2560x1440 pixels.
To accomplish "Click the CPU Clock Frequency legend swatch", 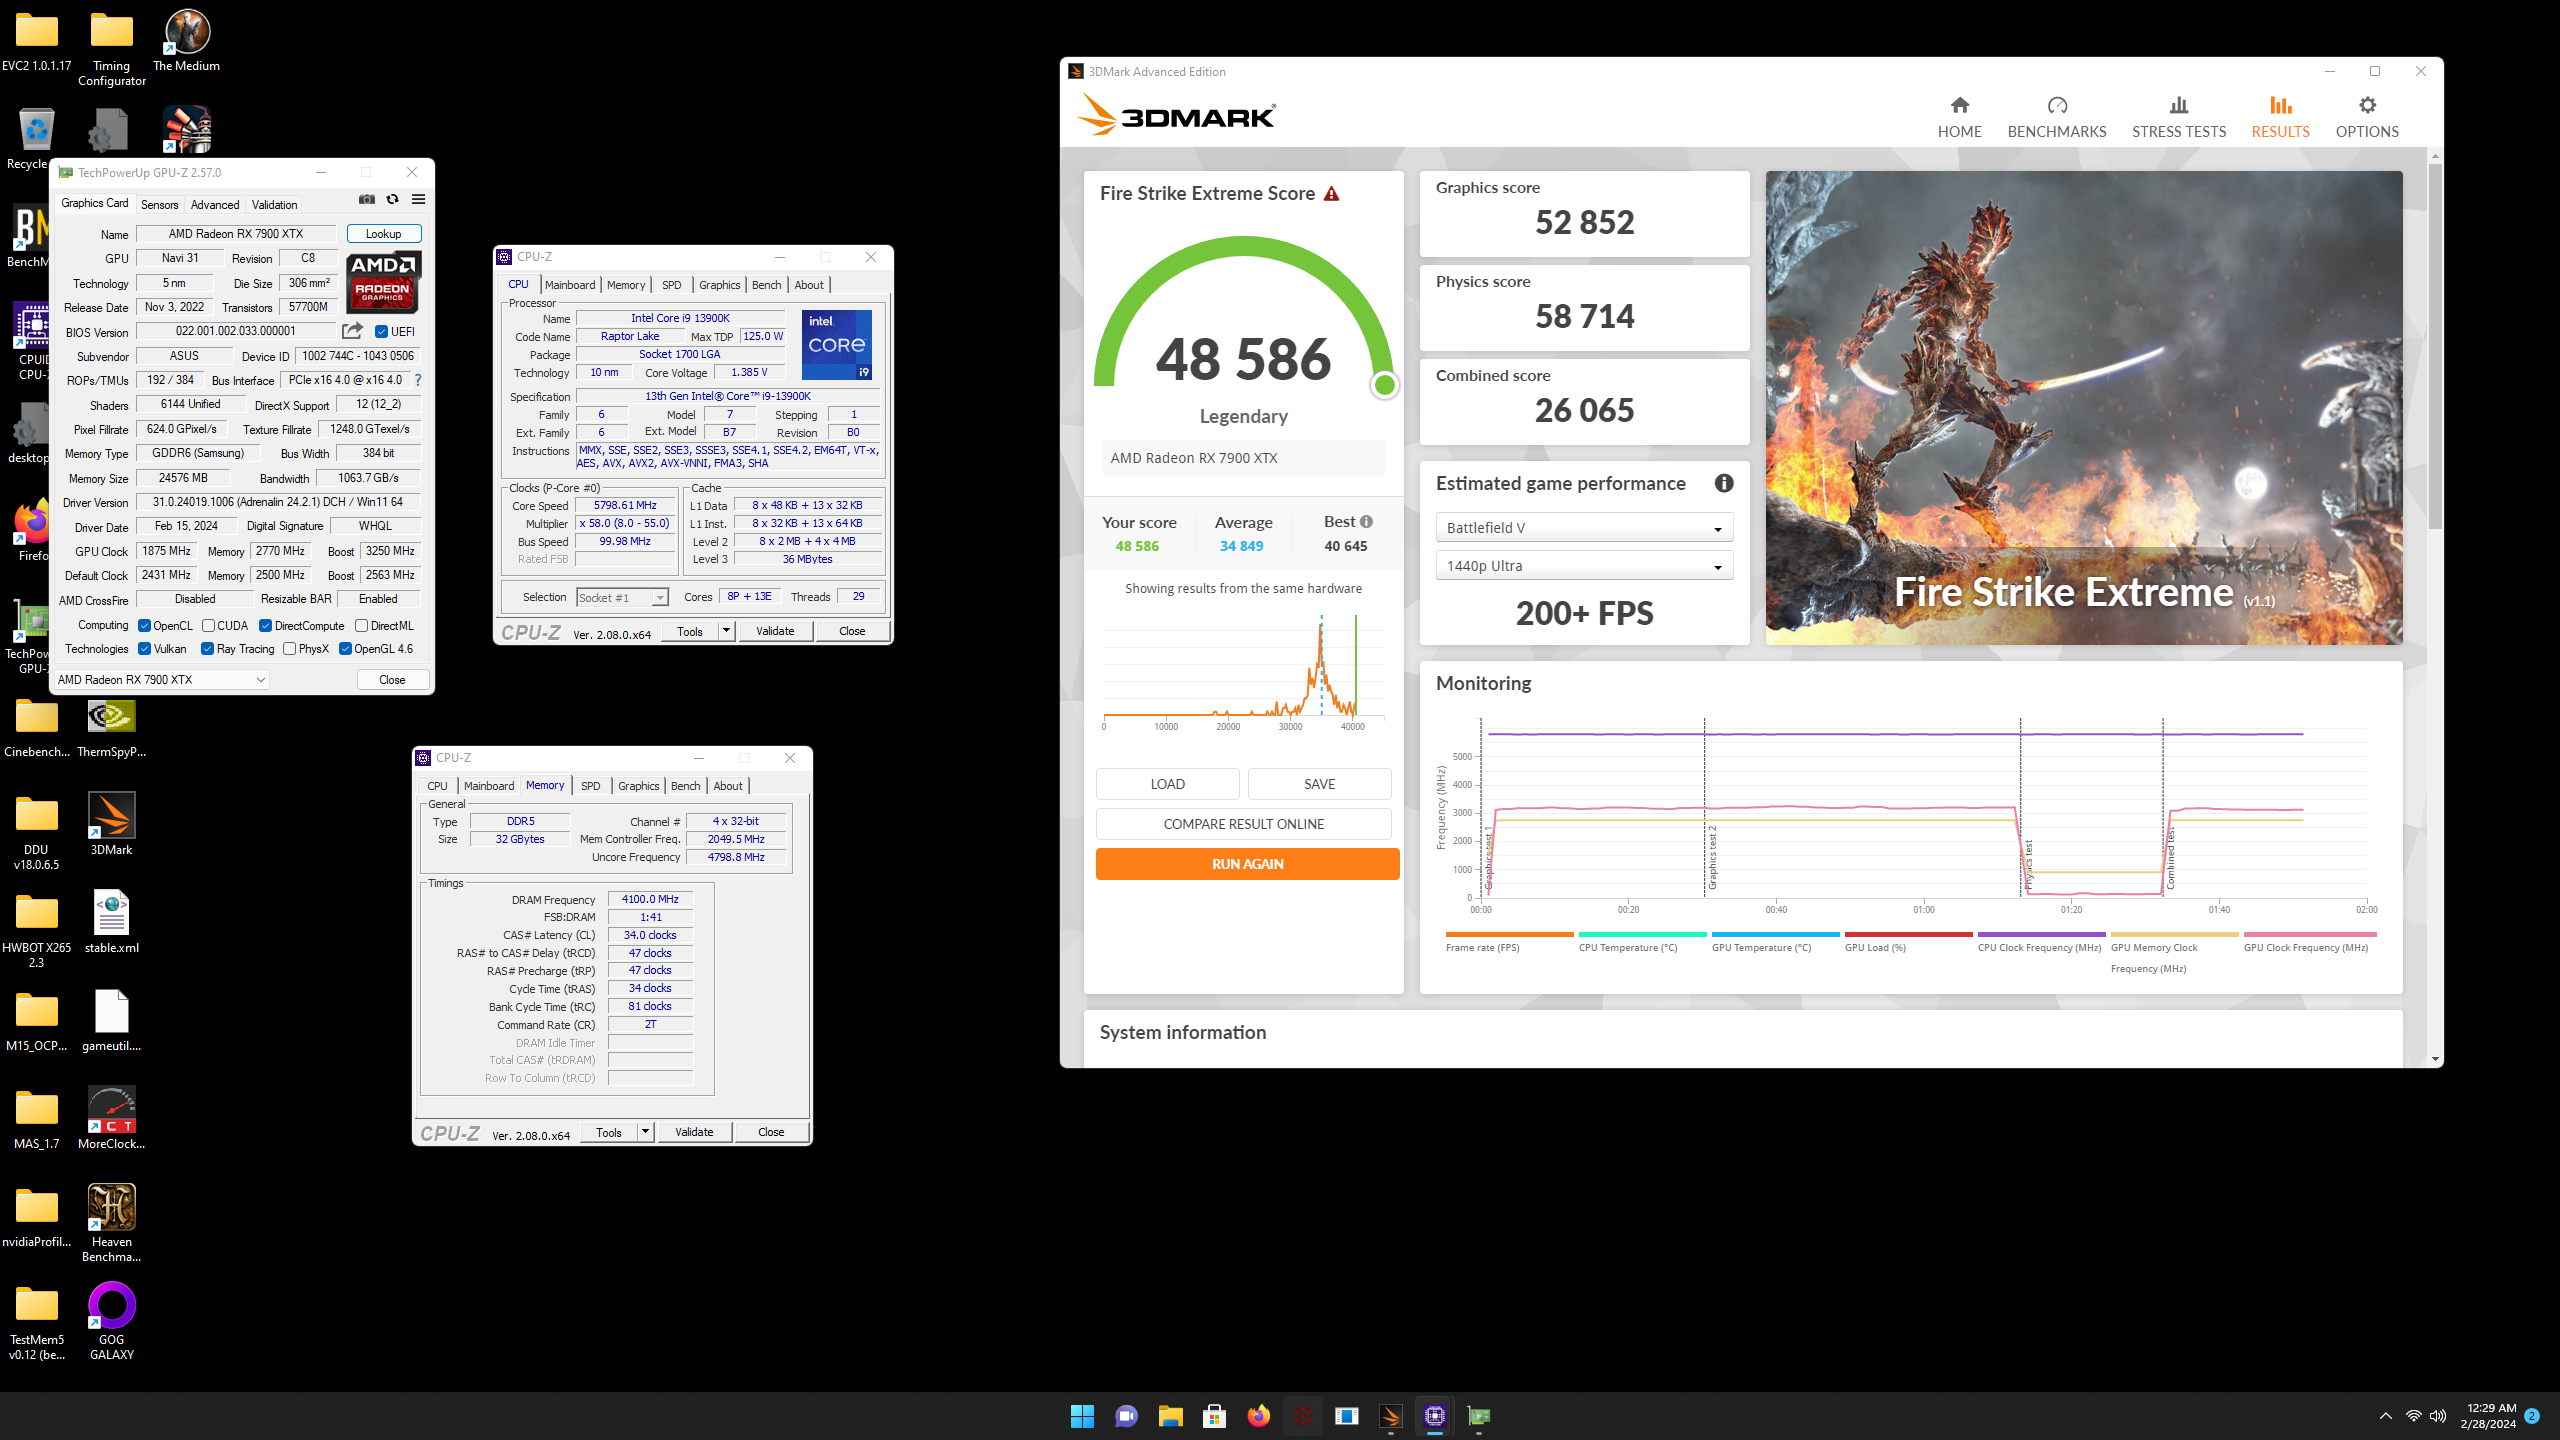I will pos(2041,934).
